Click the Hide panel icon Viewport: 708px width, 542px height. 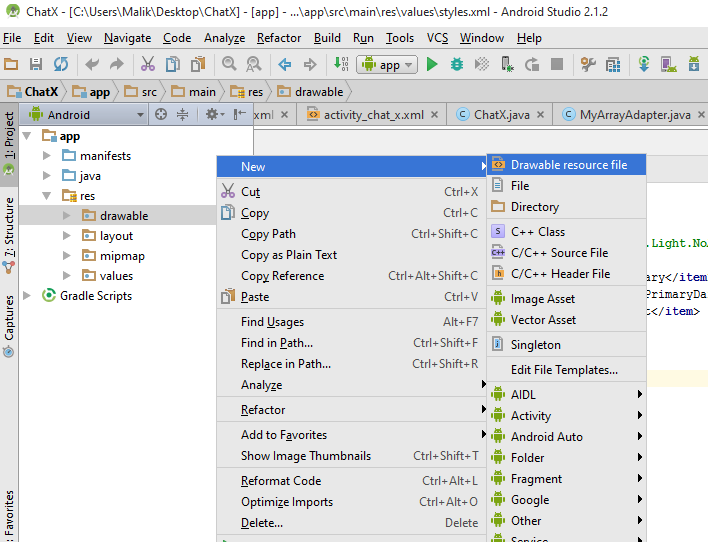239,114
